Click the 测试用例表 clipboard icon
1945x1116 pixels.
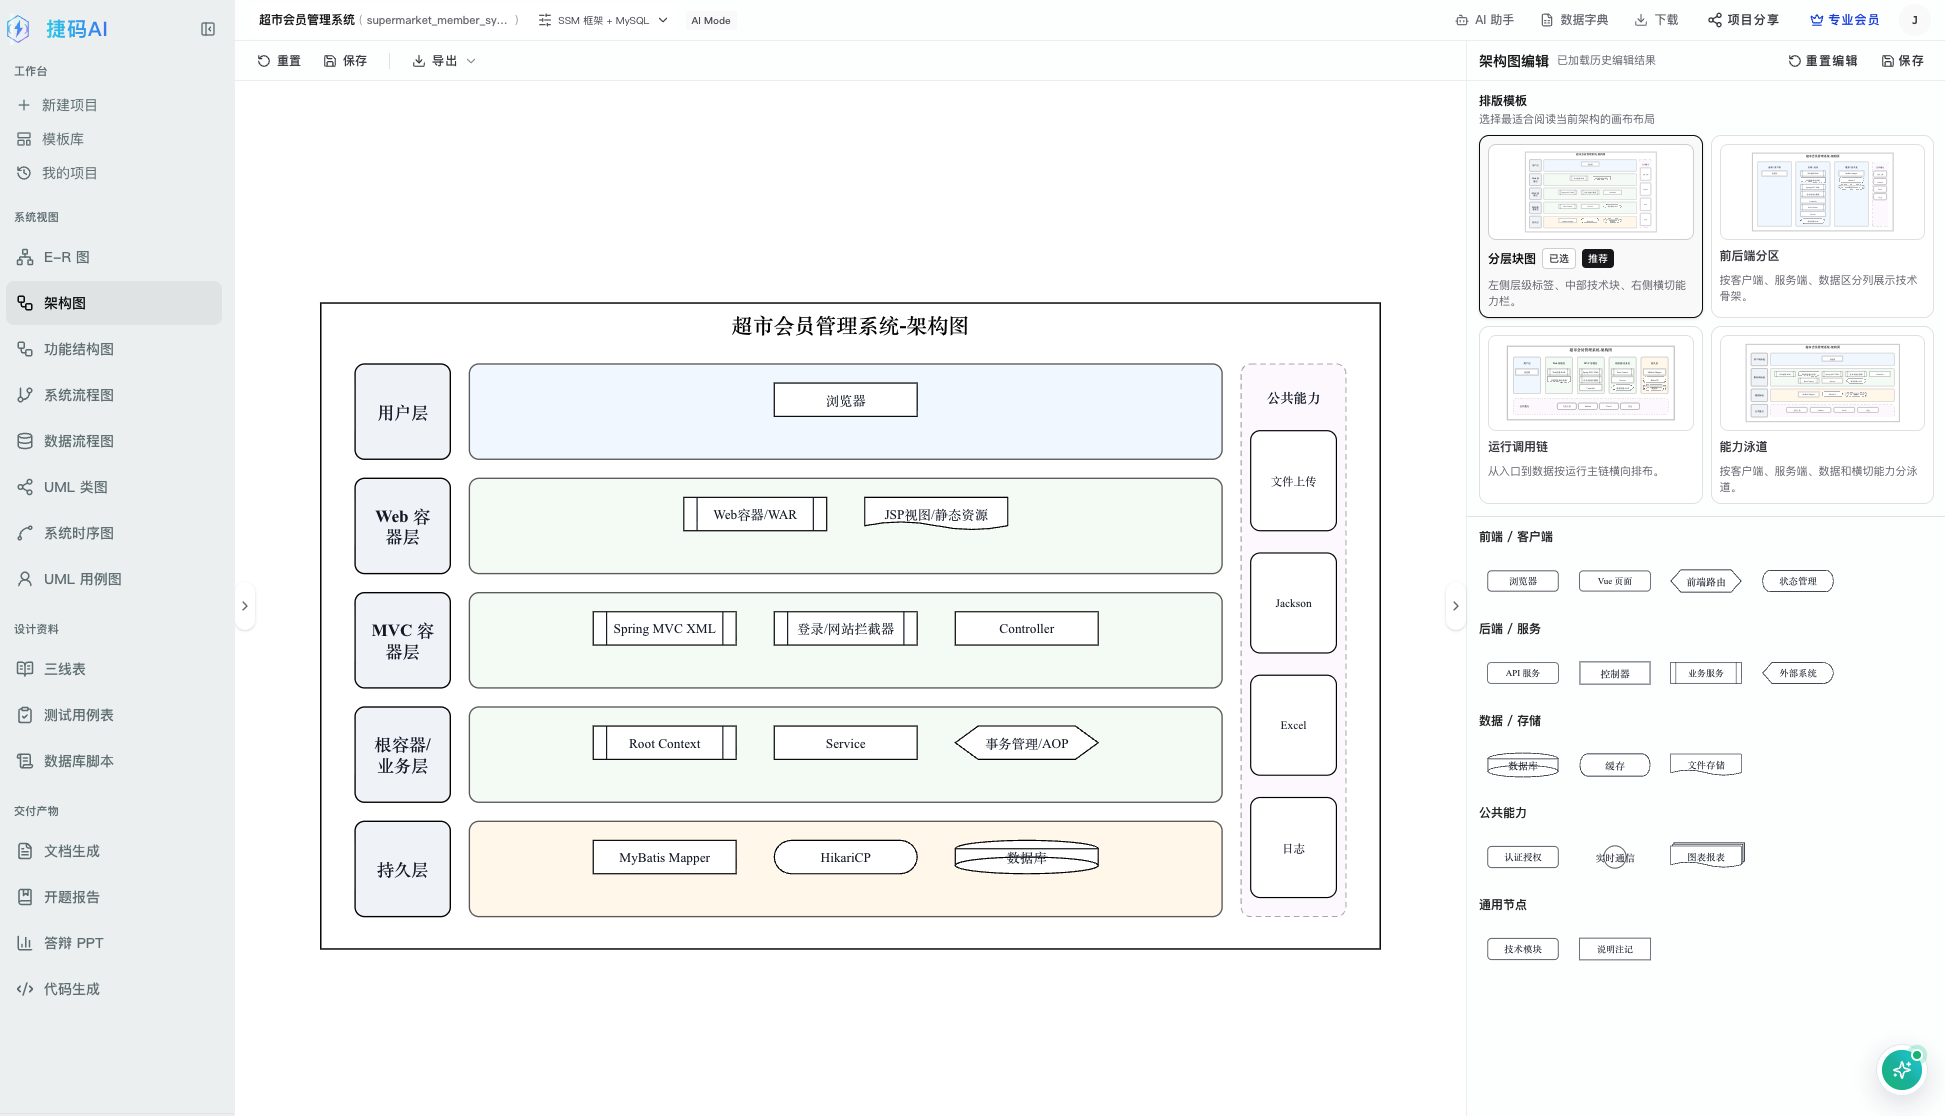(25, 715)
